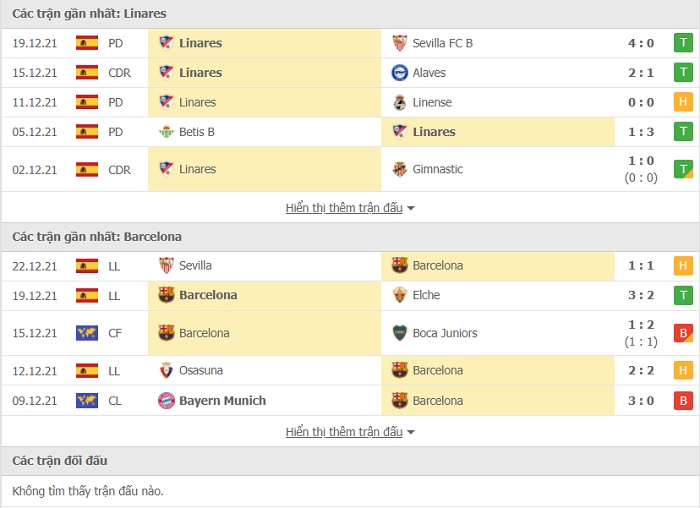Click the Betis B club badge
The image size is (700, 508).
(x=166, y=132)
